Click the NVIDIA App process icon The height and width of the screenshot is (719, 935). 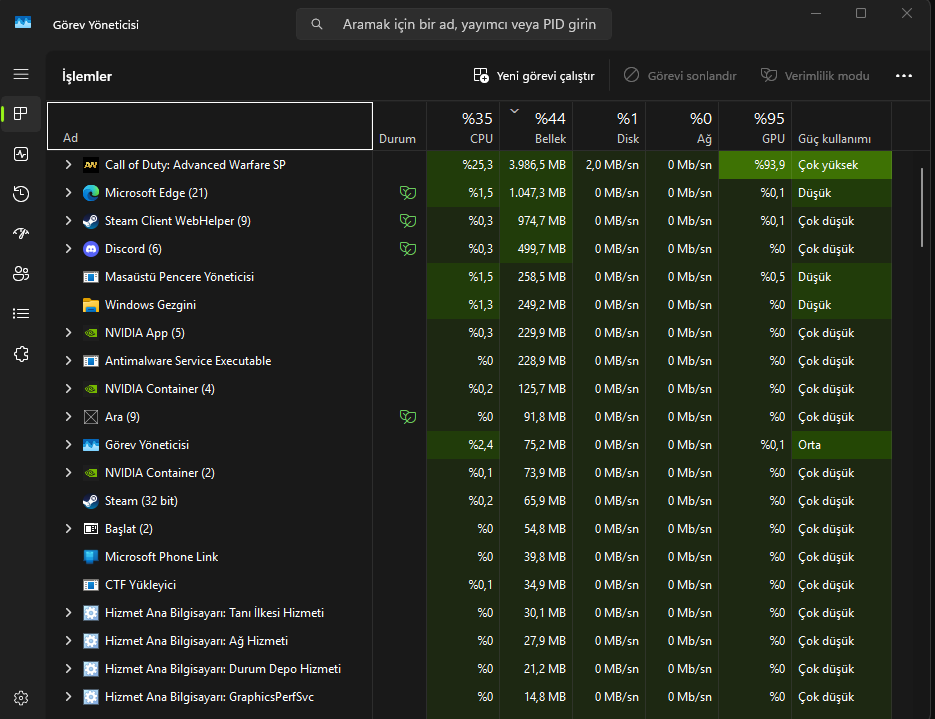[x=91, y=333]
